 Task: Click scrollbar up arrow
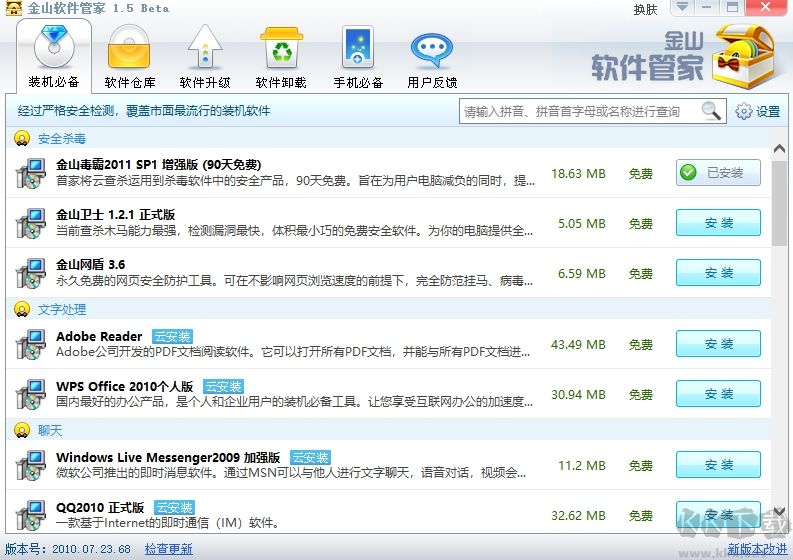779,149
